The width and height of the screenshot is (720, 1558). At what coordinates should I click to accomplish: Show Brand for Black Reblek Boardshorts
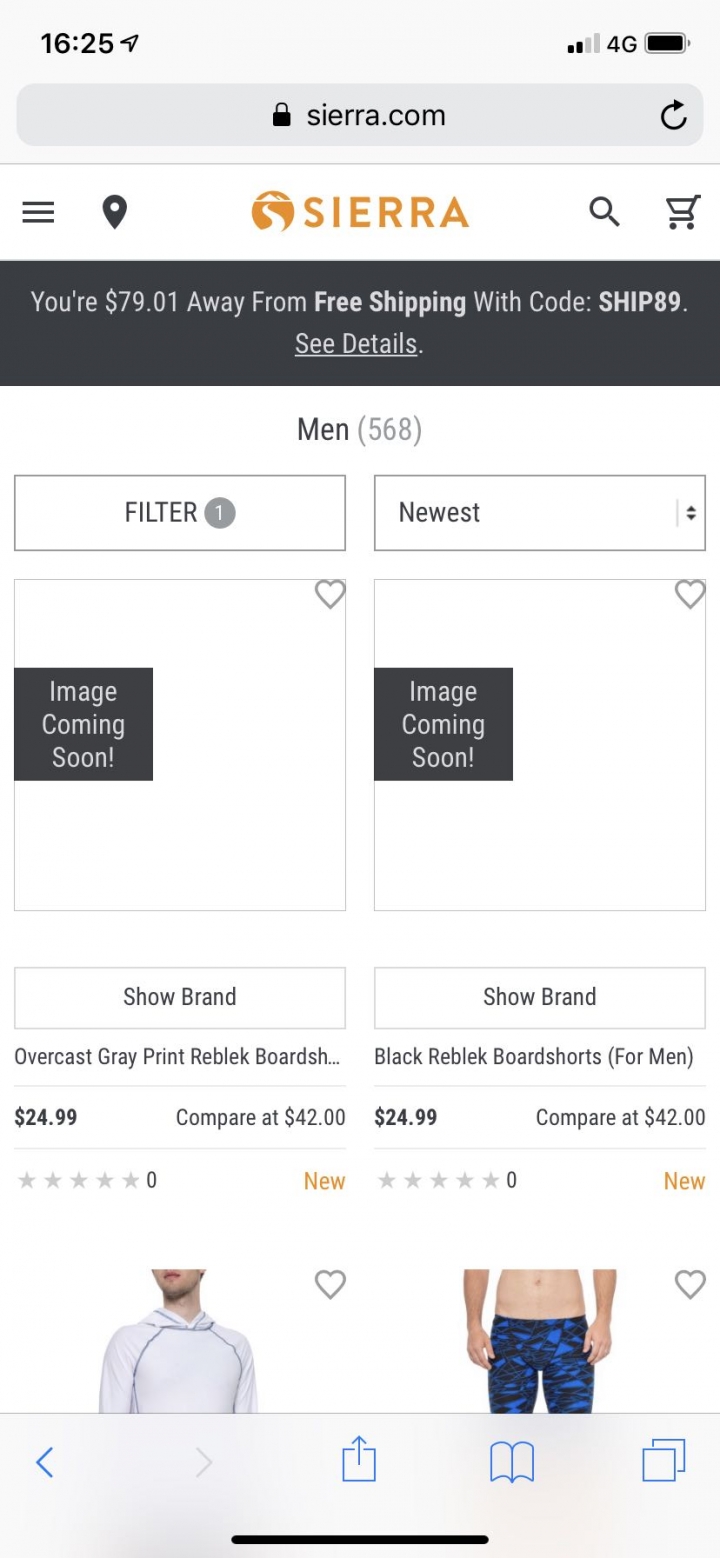540,997
